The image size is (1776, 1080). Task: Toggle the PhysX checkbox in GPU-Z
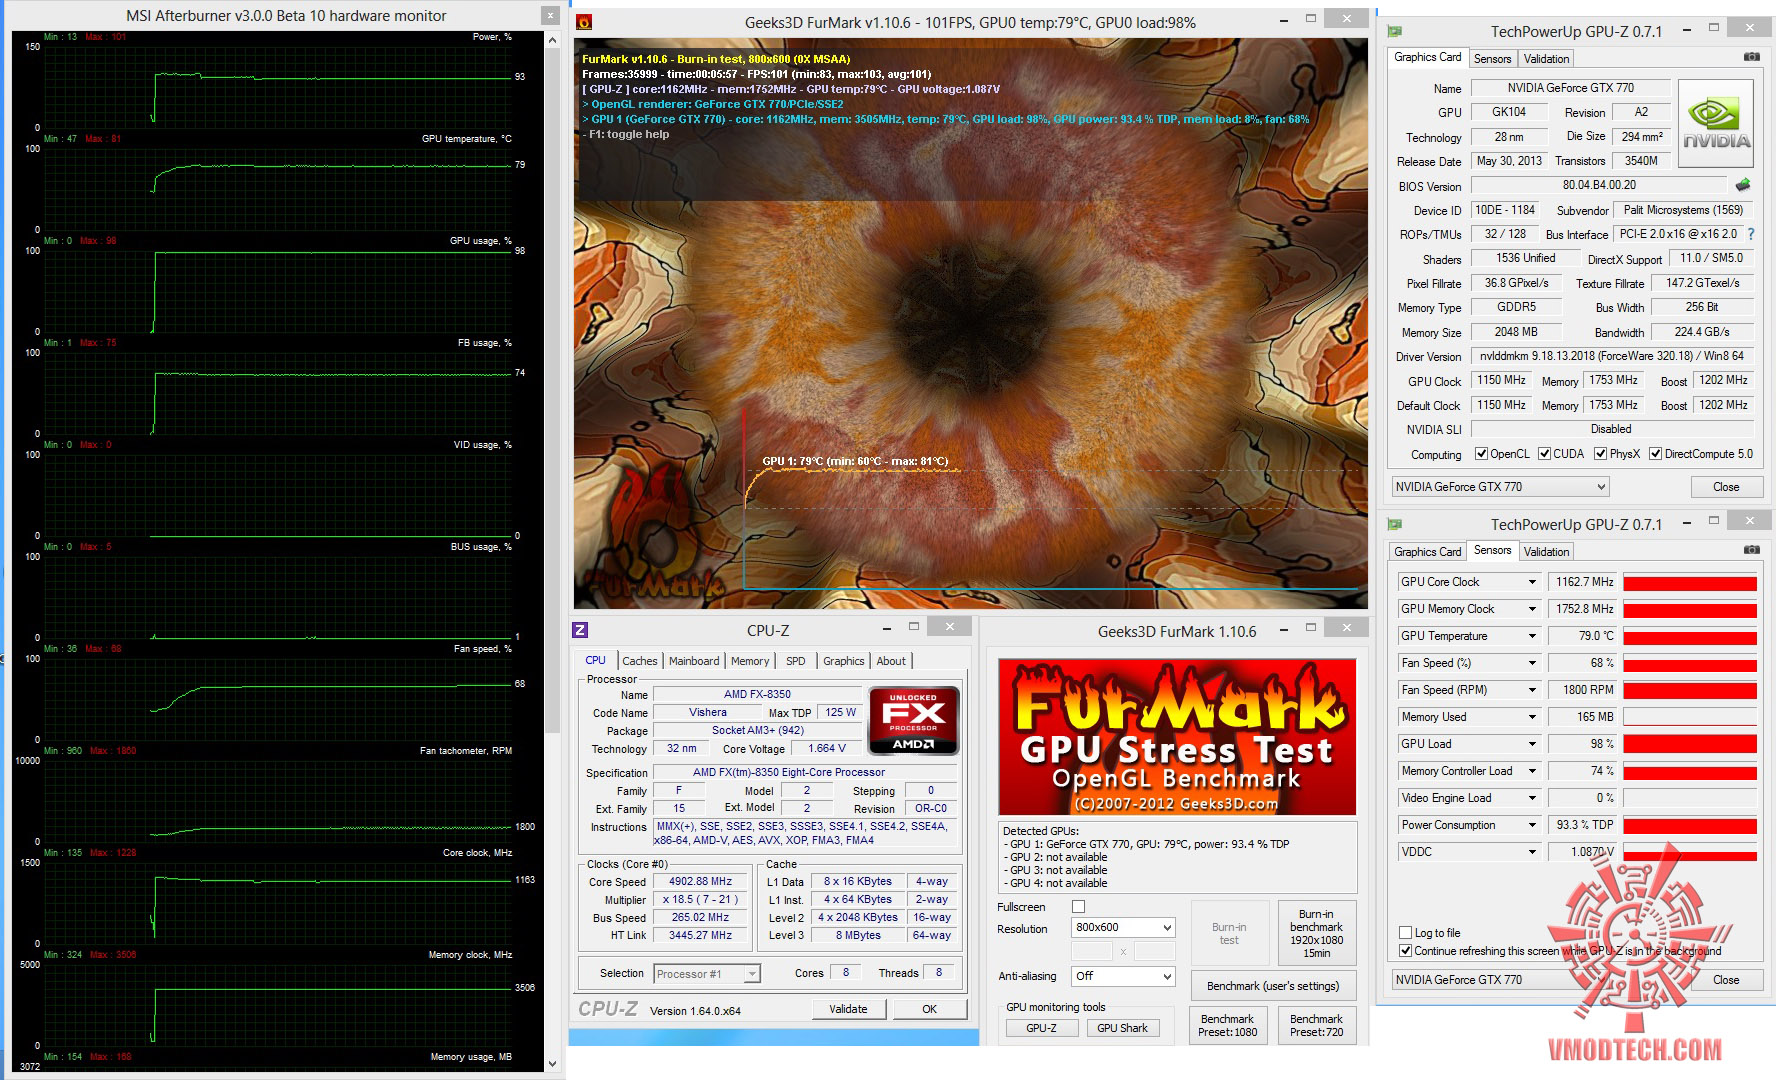pyautogui.click(x=1601, y=454)
